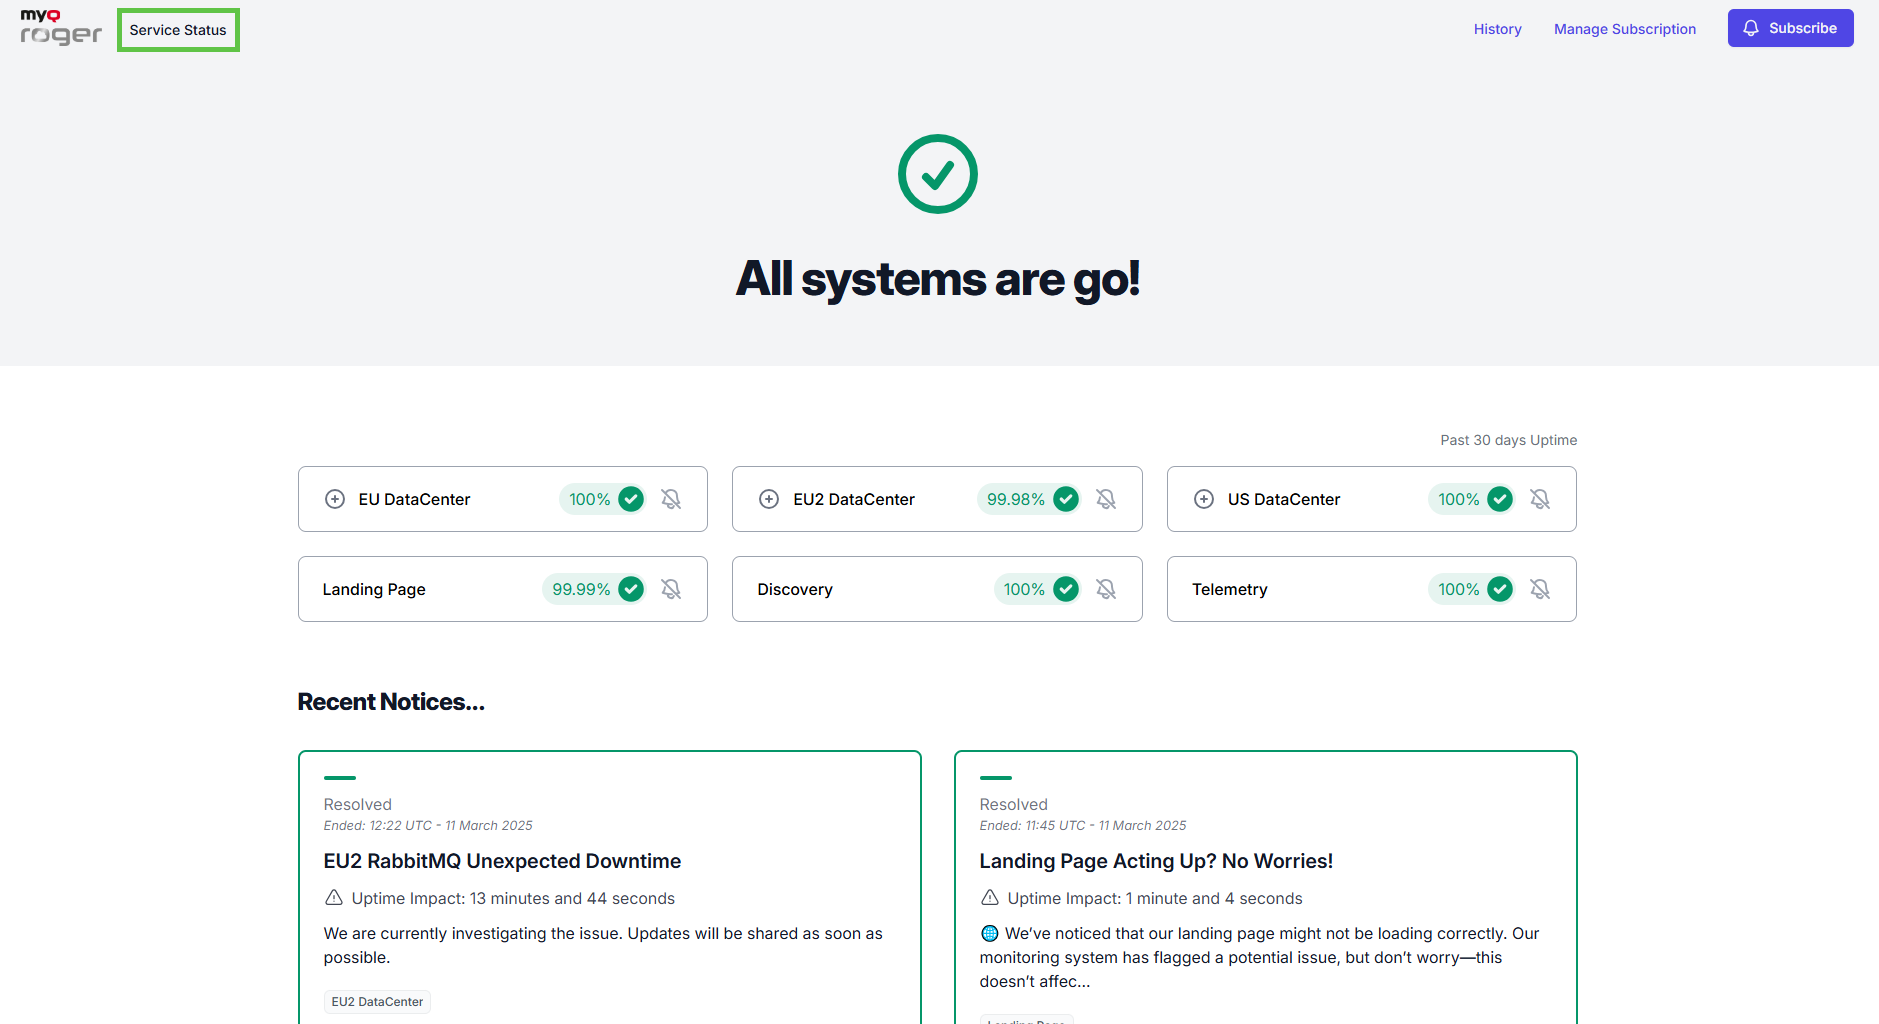Toggle notification bell for Landing Page

coord(671,589)
